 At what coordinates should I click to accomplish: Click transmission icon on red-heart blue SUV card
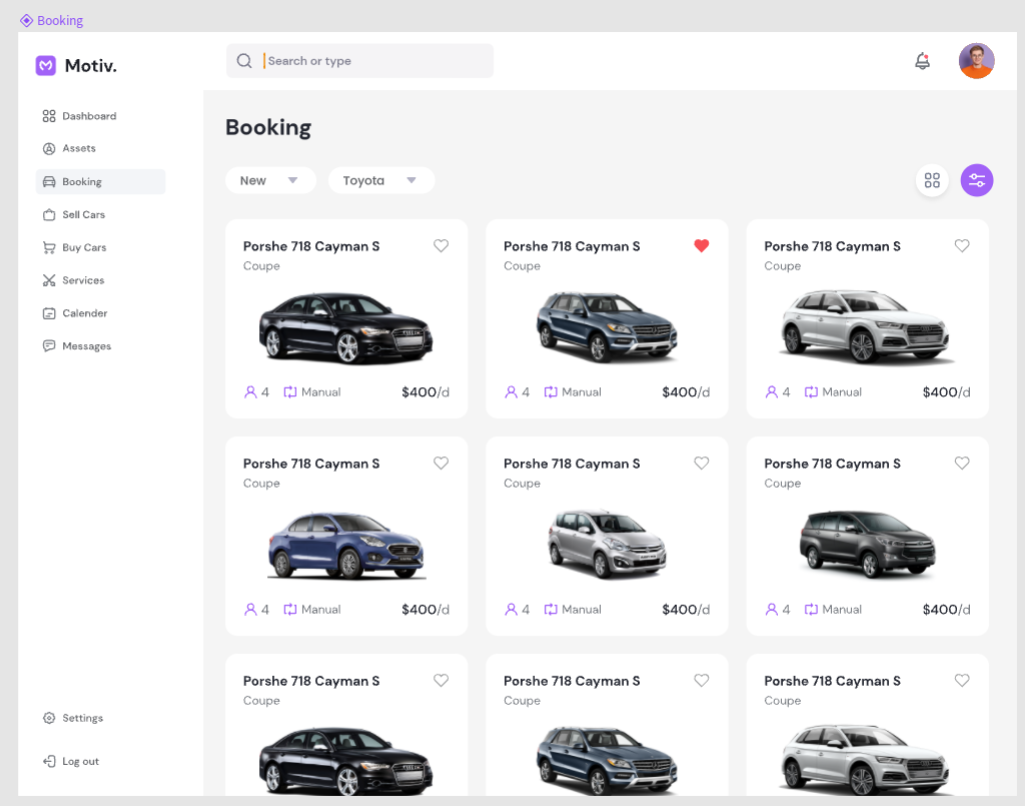click(551, 392)
